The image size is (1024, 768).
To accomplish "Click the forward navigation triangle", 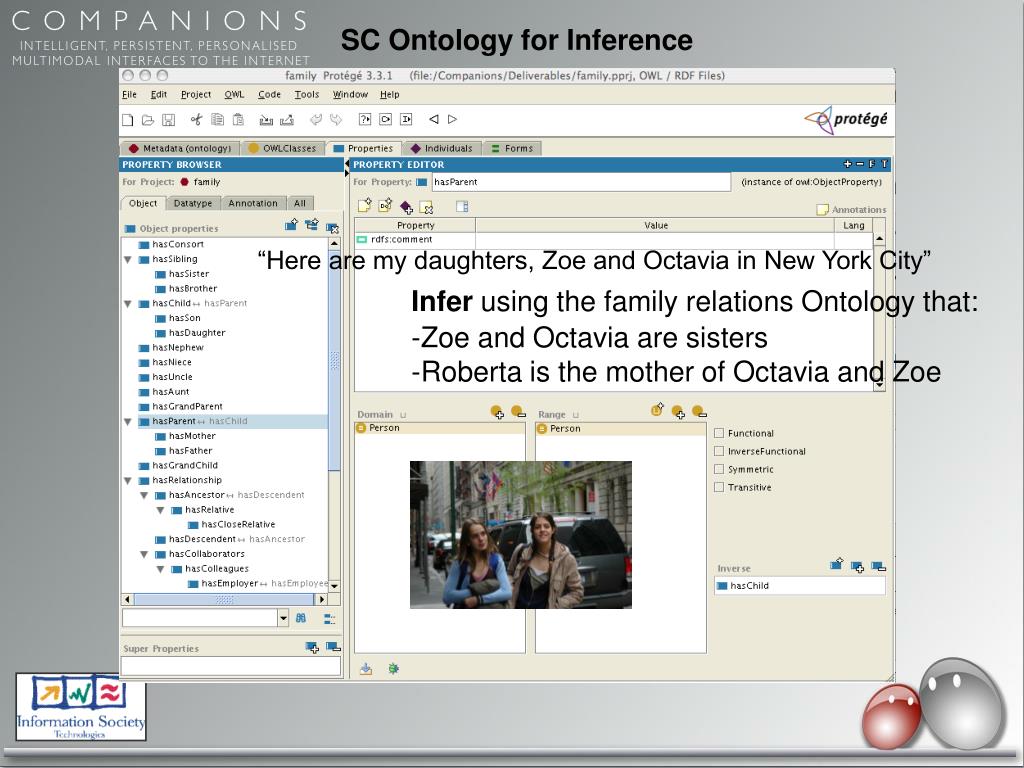I will [x=452, y=119].
